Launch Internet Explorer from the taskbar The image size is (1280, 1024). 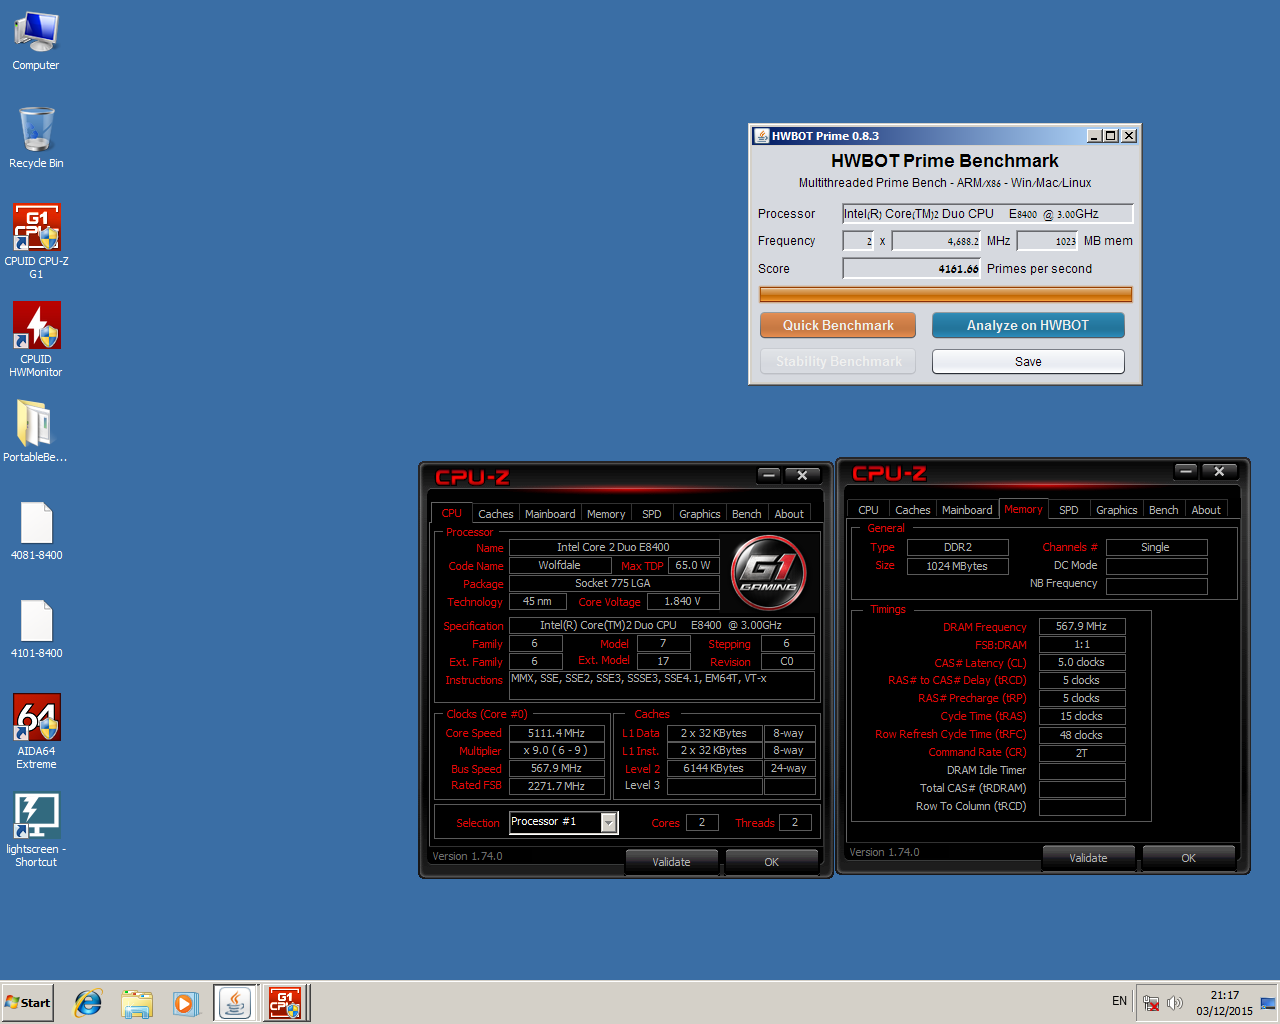pyautogui.click(x=88, y=1002)
